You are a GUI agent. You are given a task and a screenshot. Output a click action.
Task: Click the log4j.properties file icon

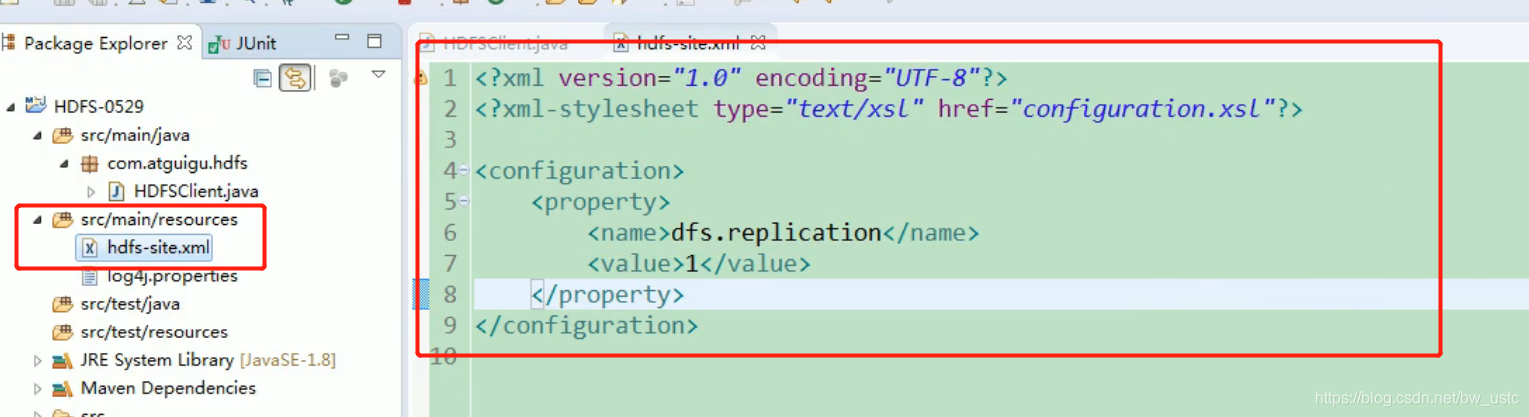click(90, 275)
